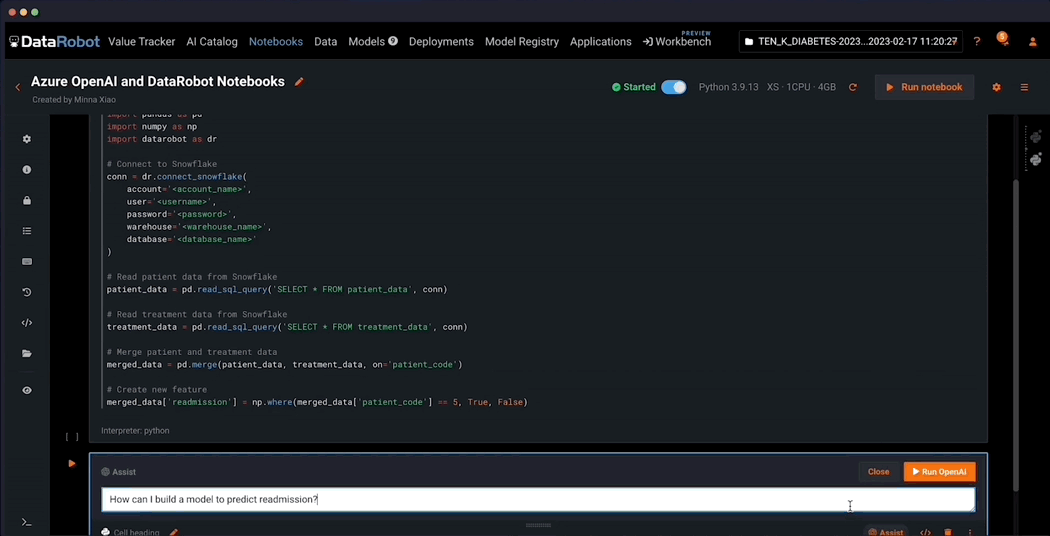Image resolution: width=1050 pixels, height=536 pixels.
Task: Click the 'Interpreter: python' label
Action: (x=135, y=431)
